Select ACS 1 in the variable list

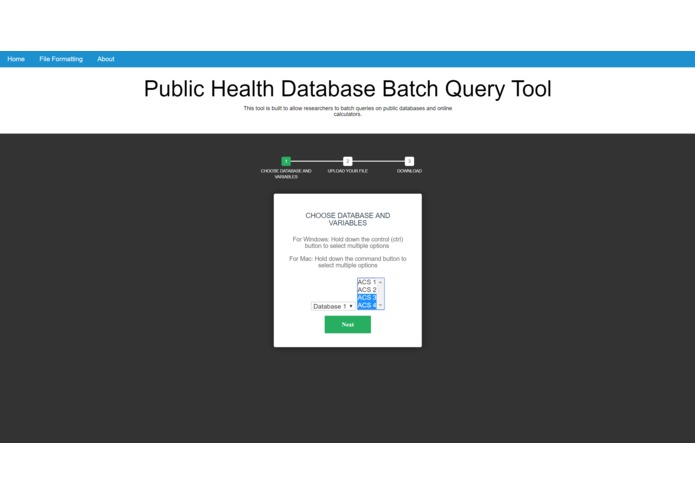(x=367, y=282)
